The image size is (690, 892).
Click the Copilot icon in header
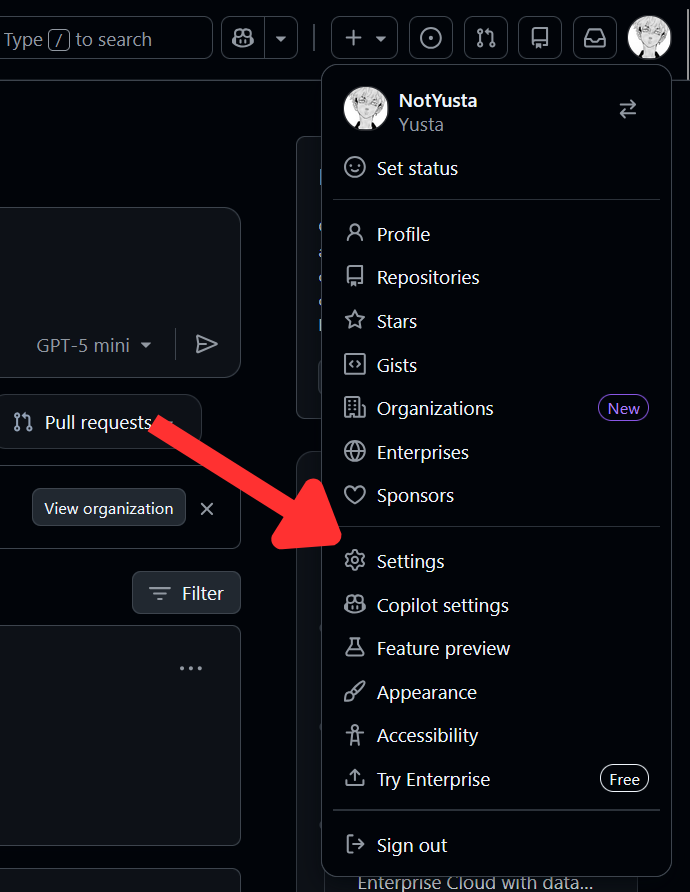tap(242, 39)
